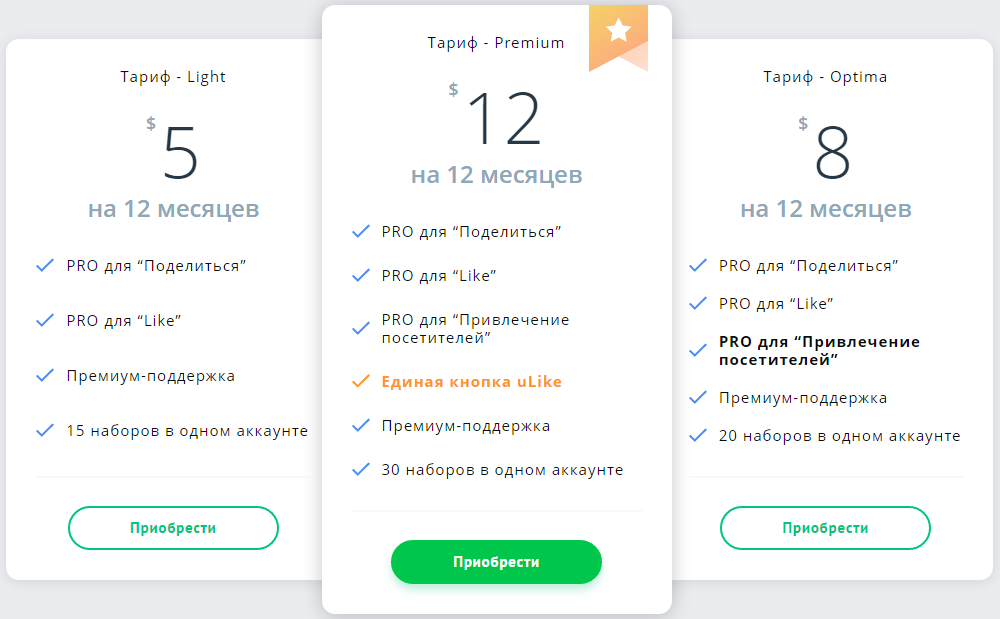Viewport: 1000px width, 619px height.
Task: Click the $12 price on Premium card
Action: coord(502,120)
